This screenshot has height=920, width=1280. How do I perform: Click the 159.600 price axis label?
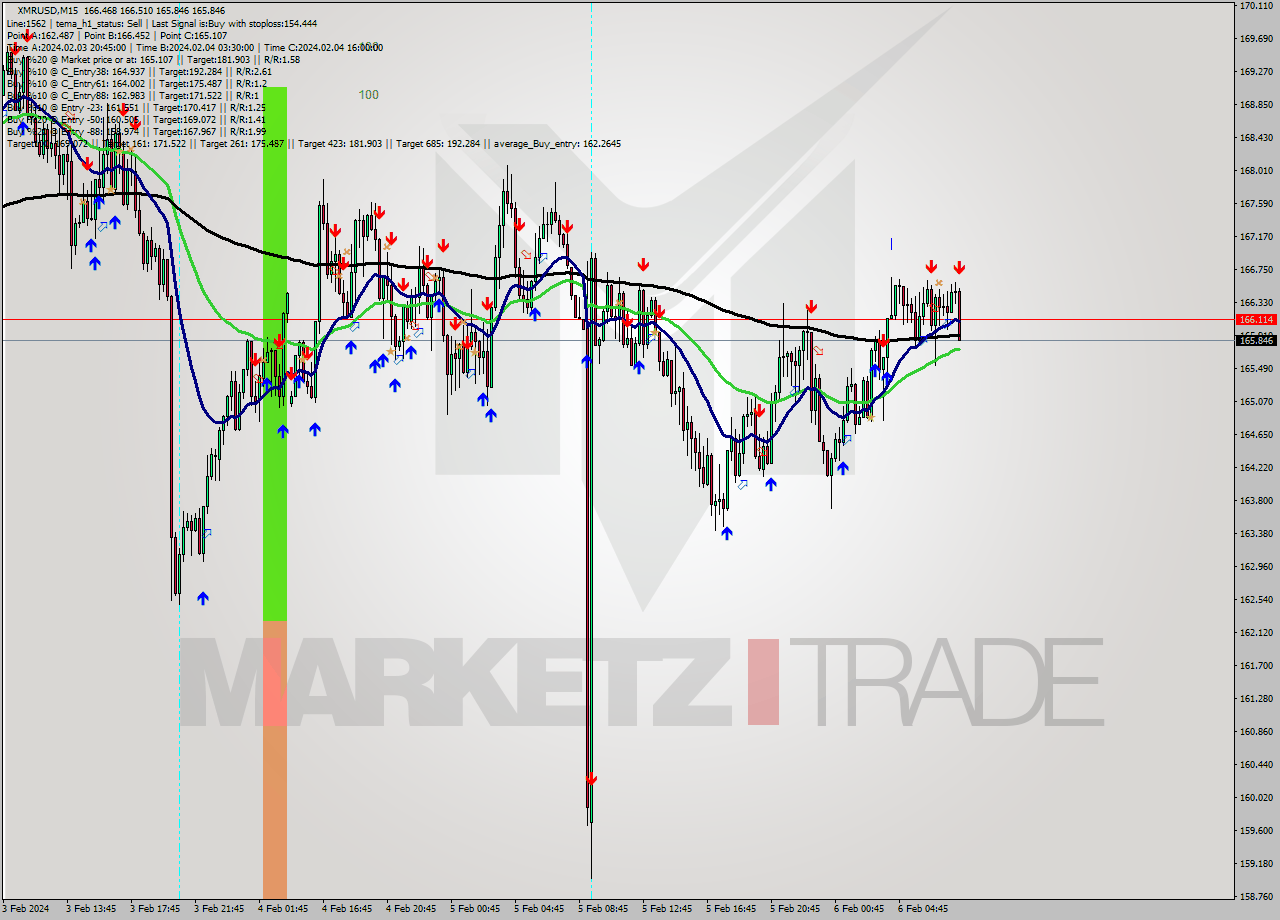[1255, 831]
